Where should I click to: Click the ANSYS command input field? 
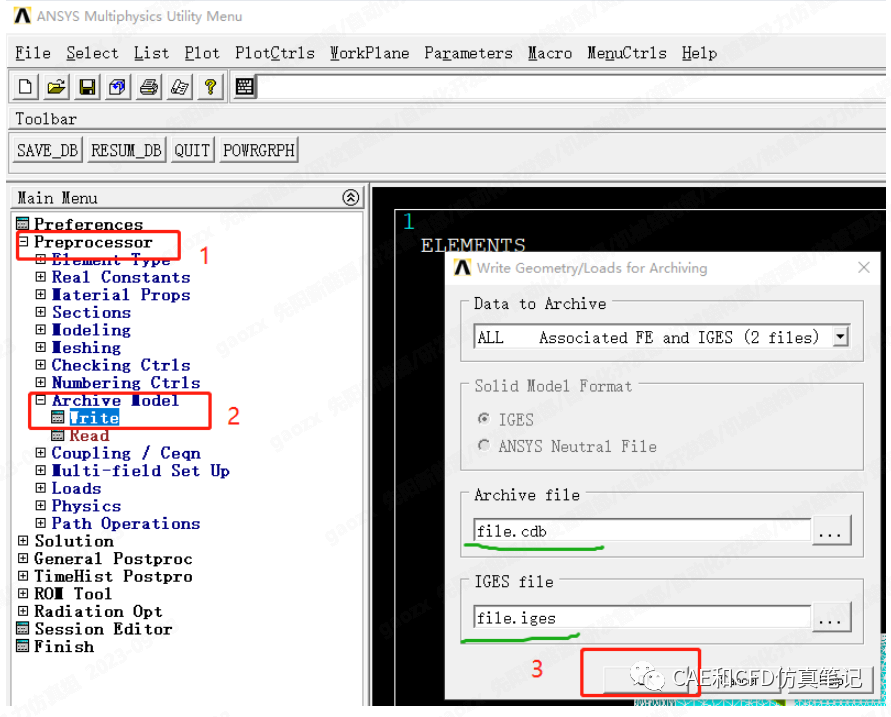coord(571,87)
